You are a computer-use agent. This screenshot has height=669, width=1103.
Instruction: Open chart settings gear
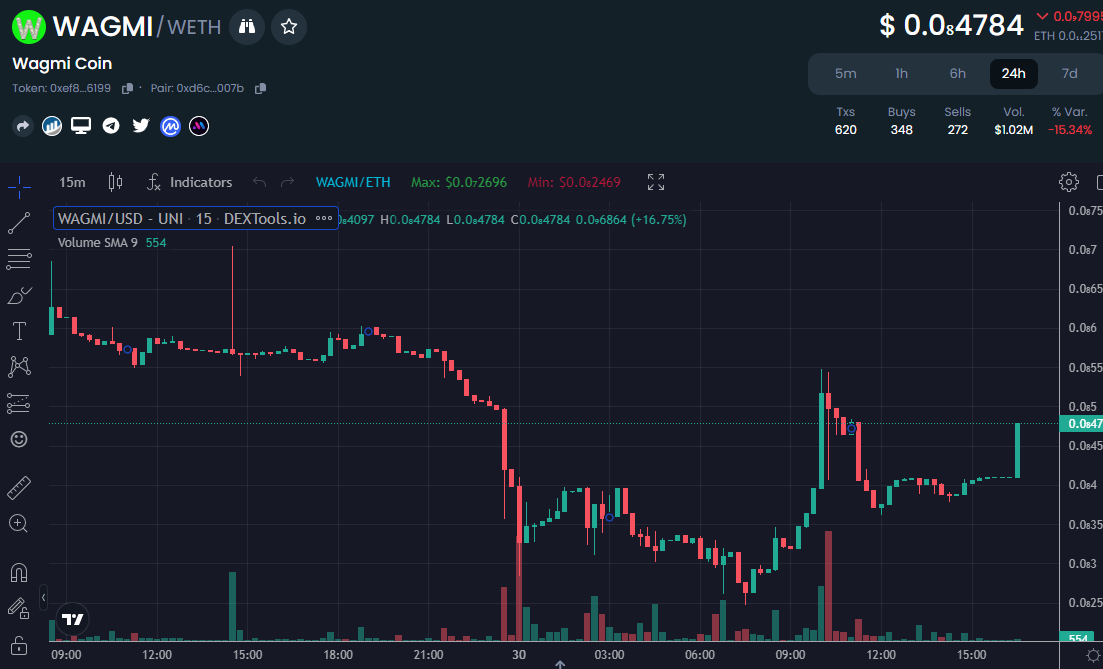pos(1069,182)
